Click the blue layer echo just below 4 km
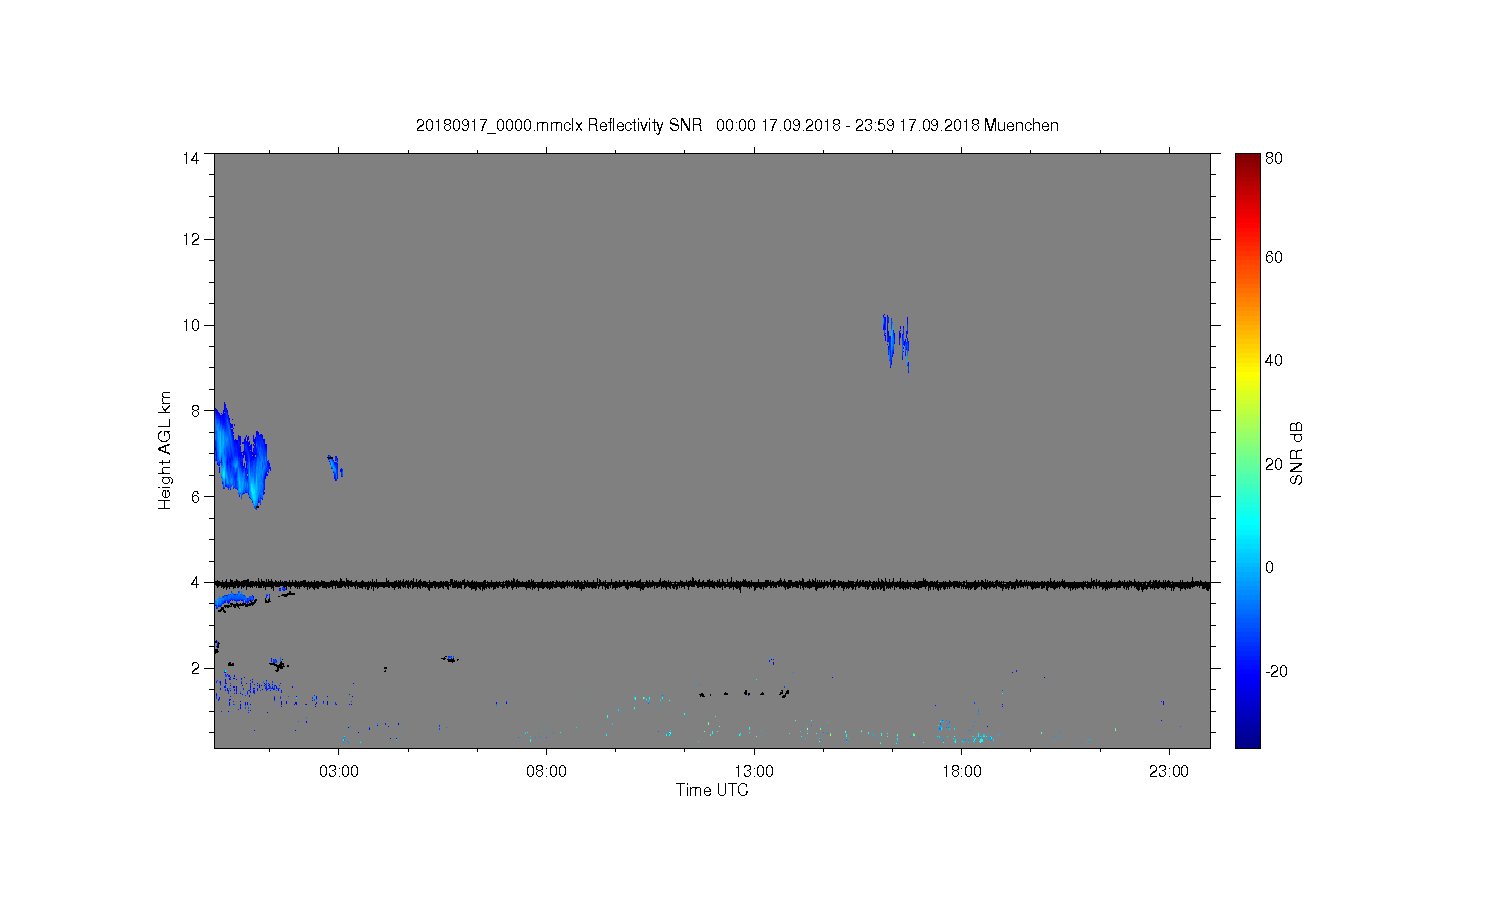This screenshot has width=1500, height=900. (236, 600)
